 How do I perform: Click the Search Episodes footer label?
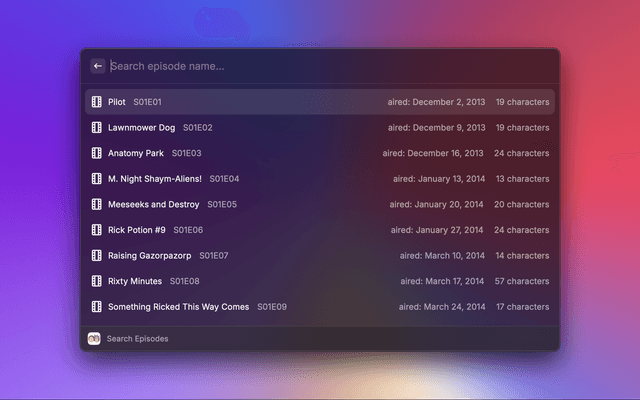point(137,339)
